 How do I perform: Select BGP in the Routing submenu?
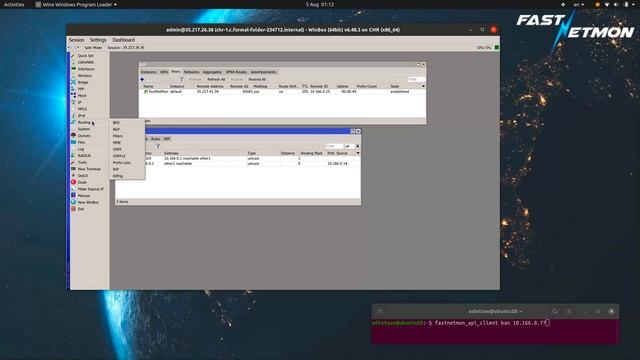(116, 129)
